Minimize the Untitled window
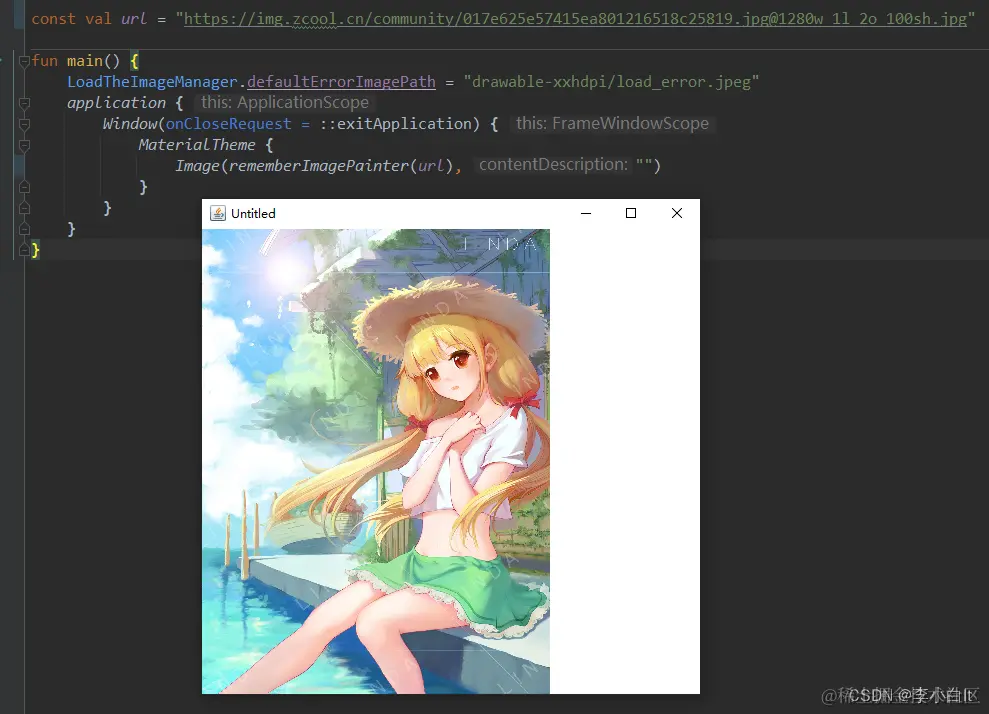Image resolution: width=989 pixels, height=714 pixels. point(586,213)
